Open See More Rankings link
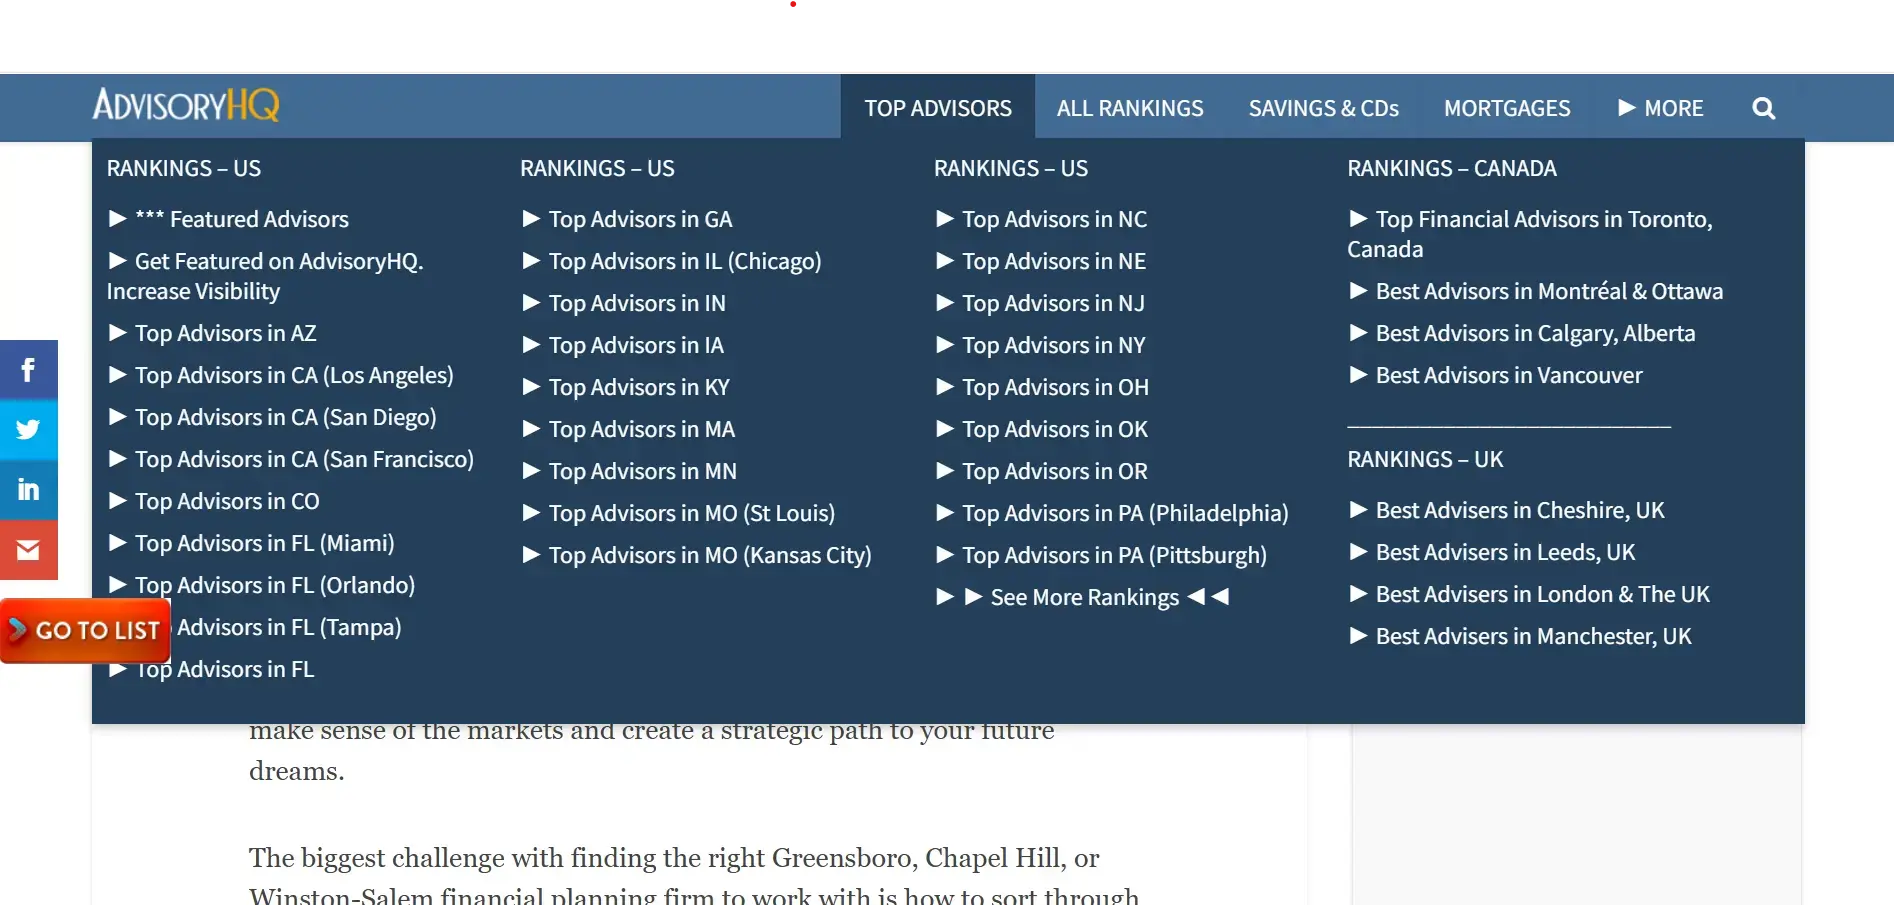 [x=1084, y=598]
